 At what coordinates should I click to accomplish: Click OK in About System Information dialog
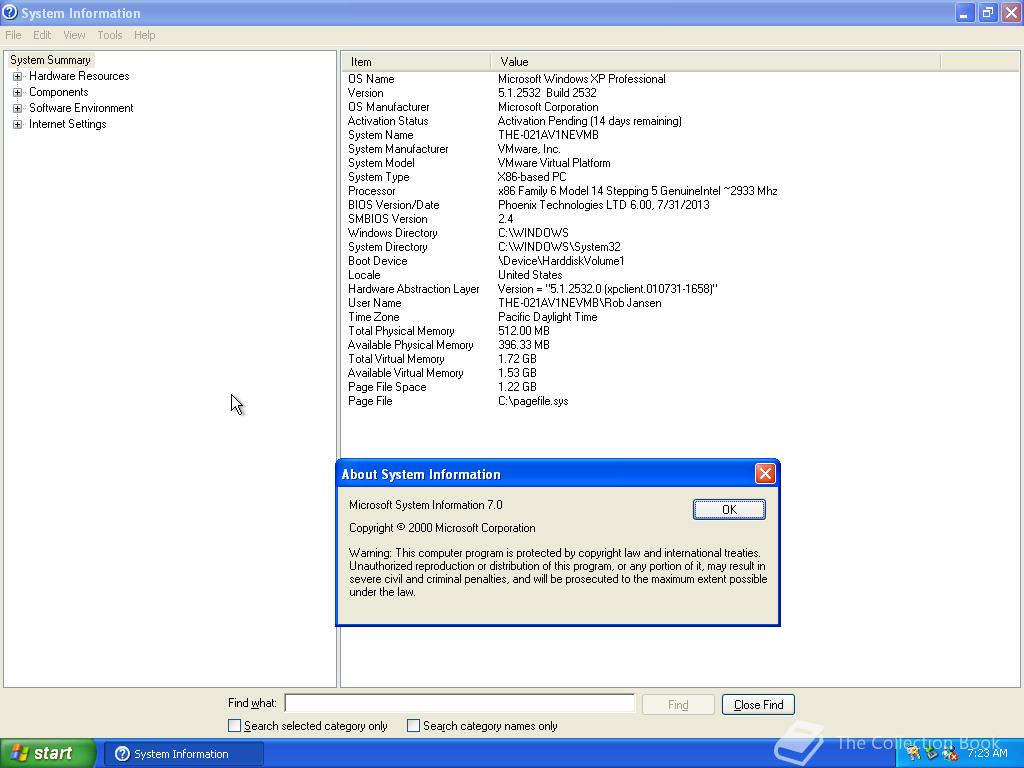coord(729,509)
